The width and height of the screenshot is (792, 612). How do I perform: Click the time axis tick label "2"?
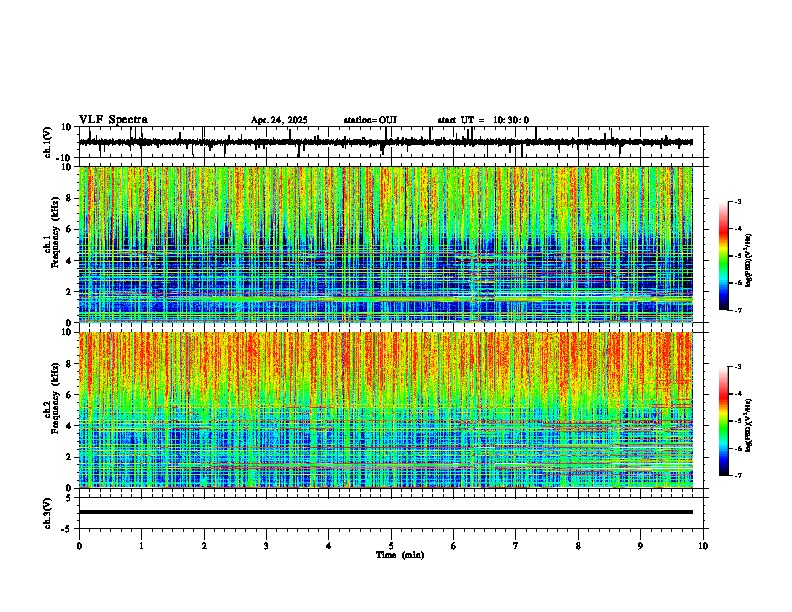[x=204, y=546]
